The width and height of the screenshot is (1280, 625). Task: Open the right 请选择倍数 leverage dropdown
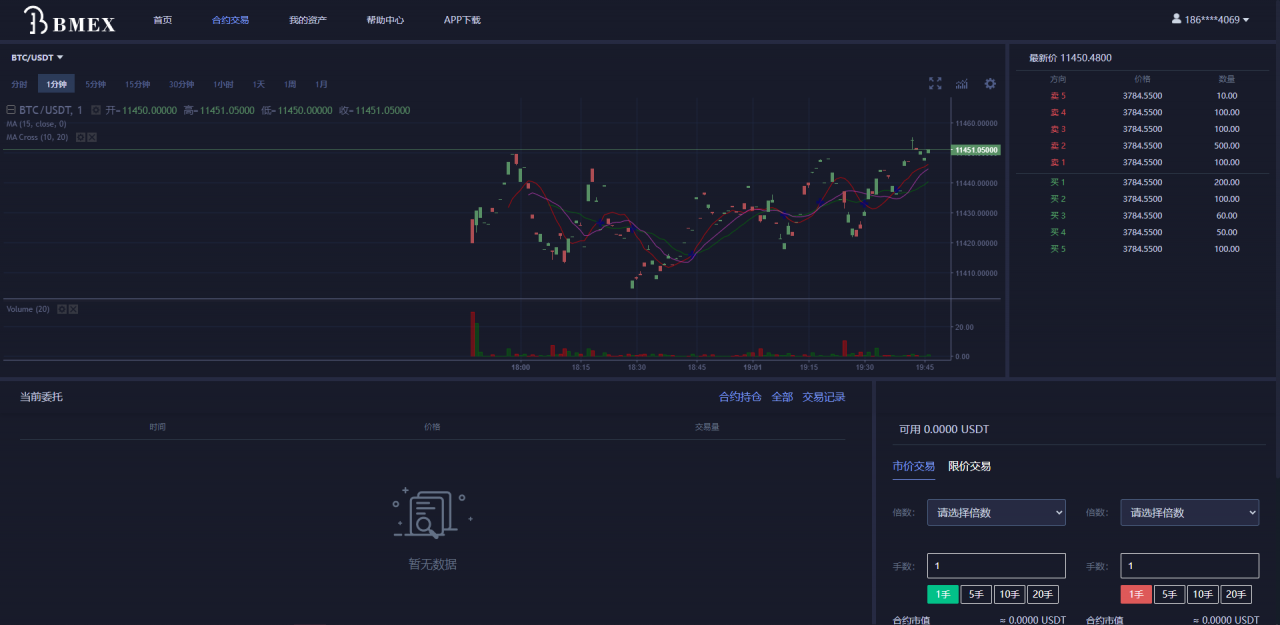tap(1189, 512)
